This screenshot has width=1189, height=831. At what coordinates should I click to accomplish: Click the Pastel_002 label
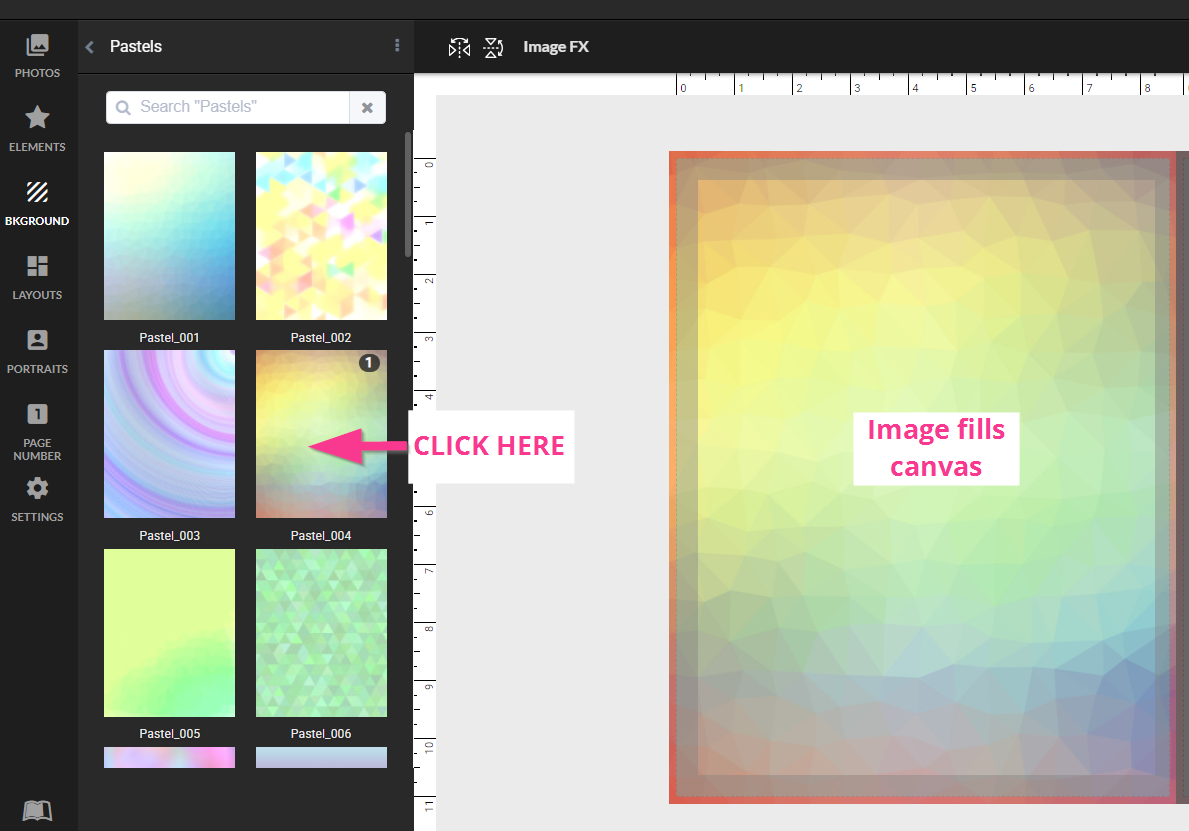[x=321, y=337]
